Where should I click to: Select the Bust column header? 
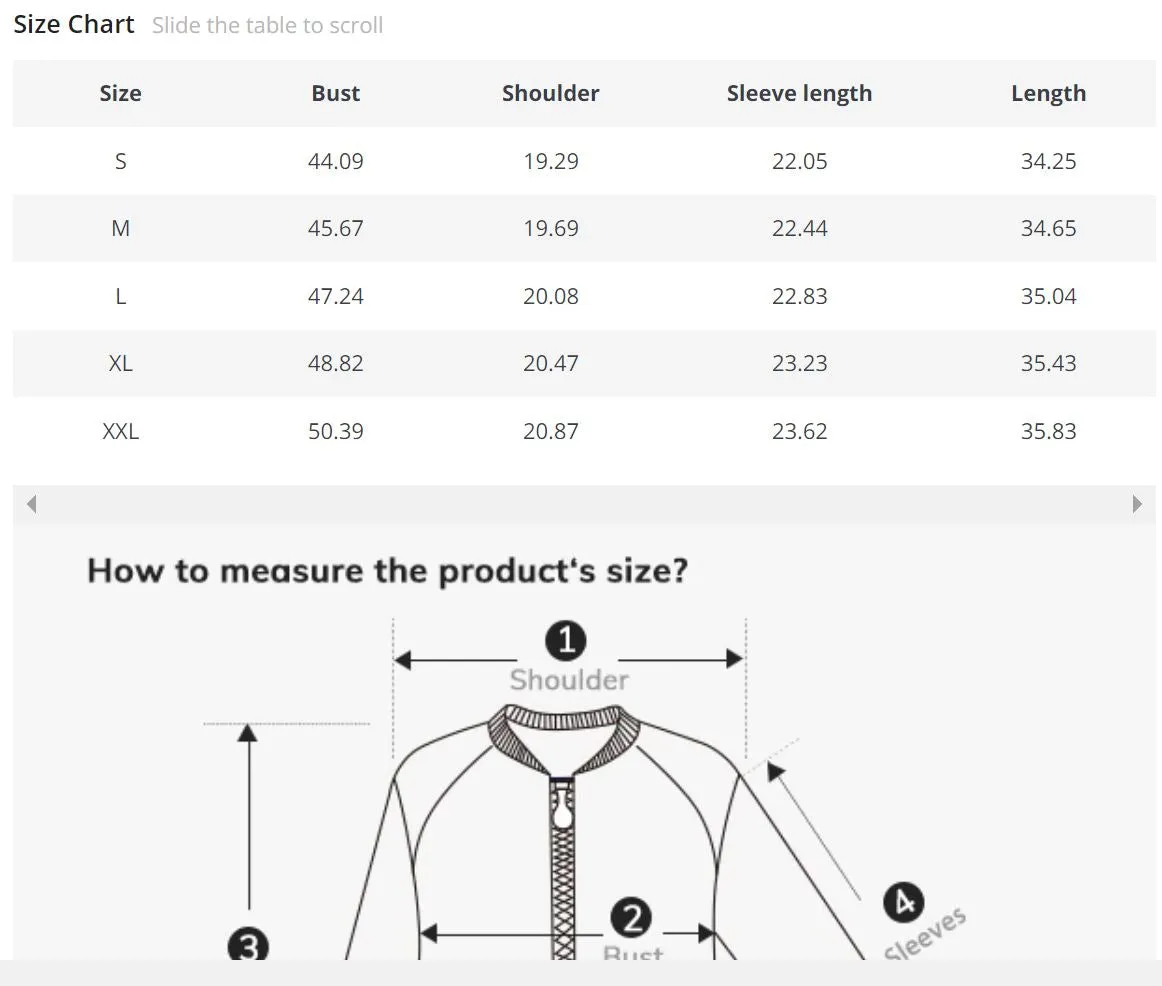pyautogui.click(x=336, y=93)
